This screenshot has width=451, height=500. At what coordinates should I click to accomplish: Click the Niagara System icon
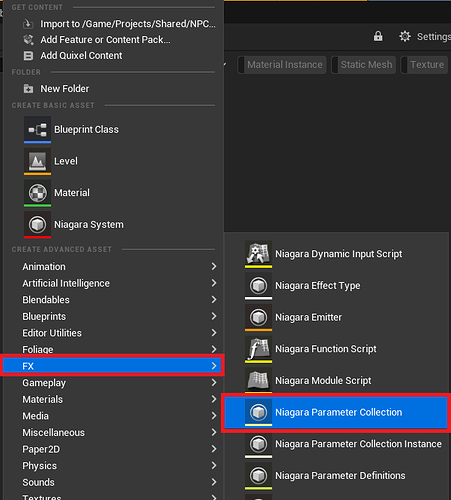pos(37,224)
